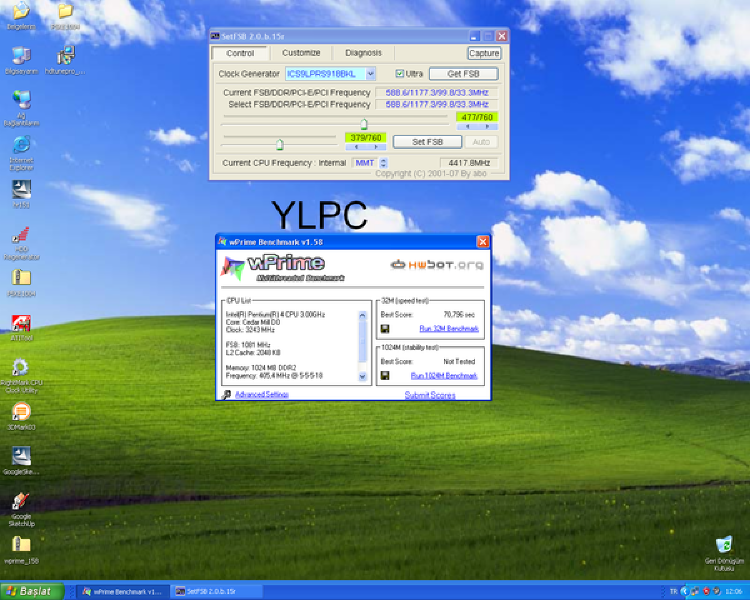This screenshot has height=600, width=750.
Task: Select the Google SketchUp shortcut
Action: (x=22, y=510)
